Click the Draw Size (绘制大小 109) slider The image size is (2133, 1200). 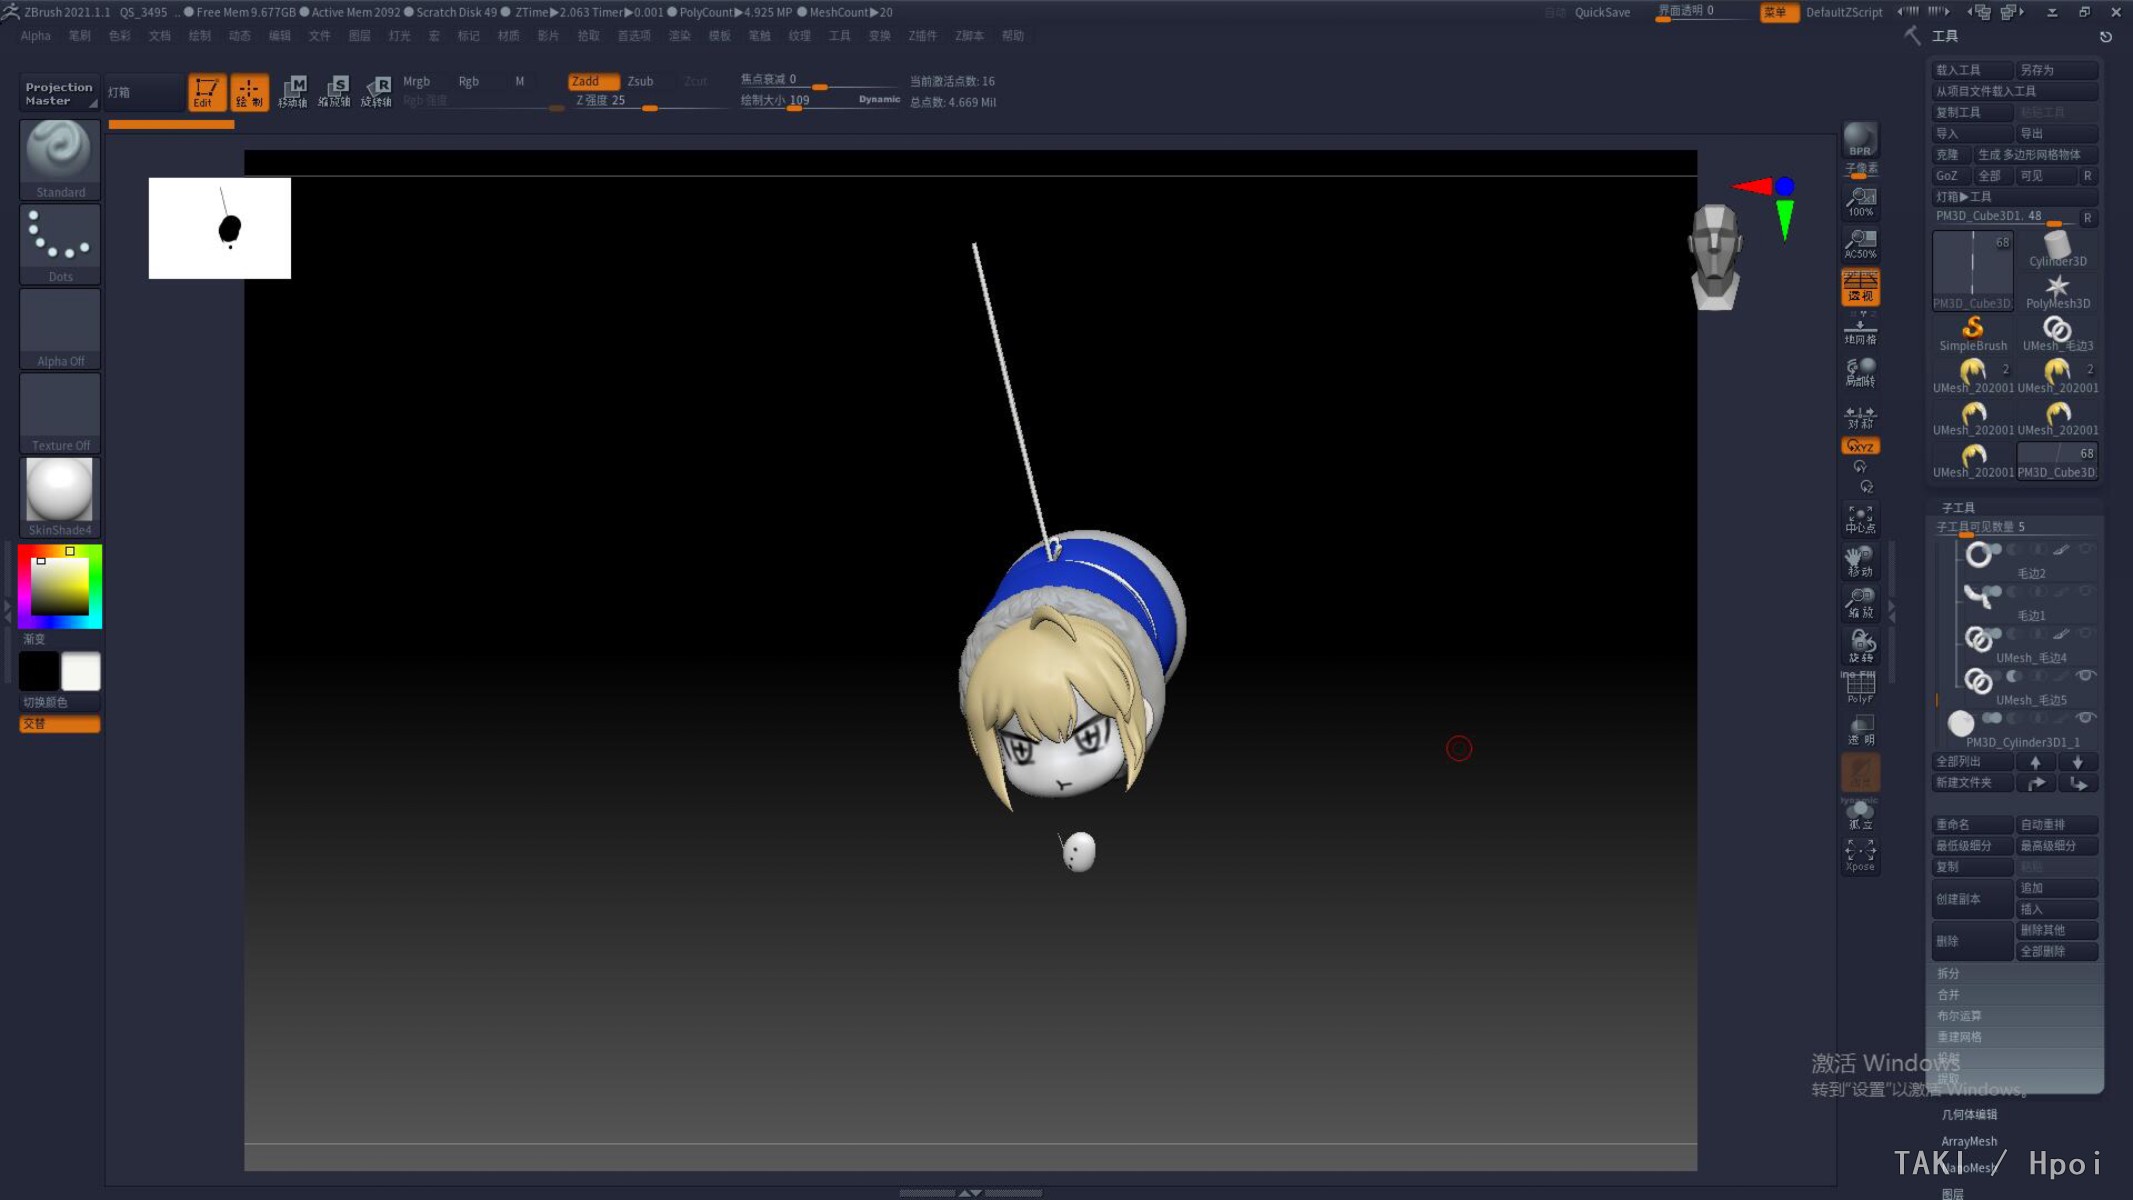pos(820,101)
